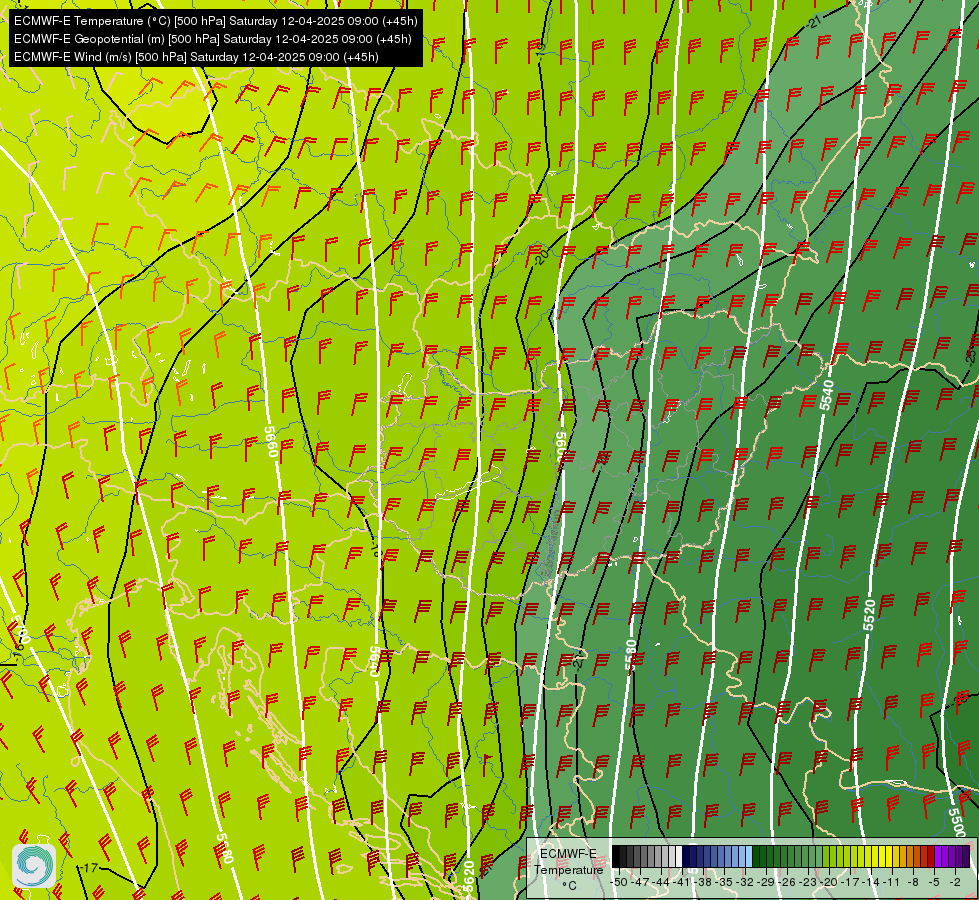Image resolution: width=979 pixels, height=900 pixels.
Task: Click the -17 isotherm label on the map
Action: (89, 868)
